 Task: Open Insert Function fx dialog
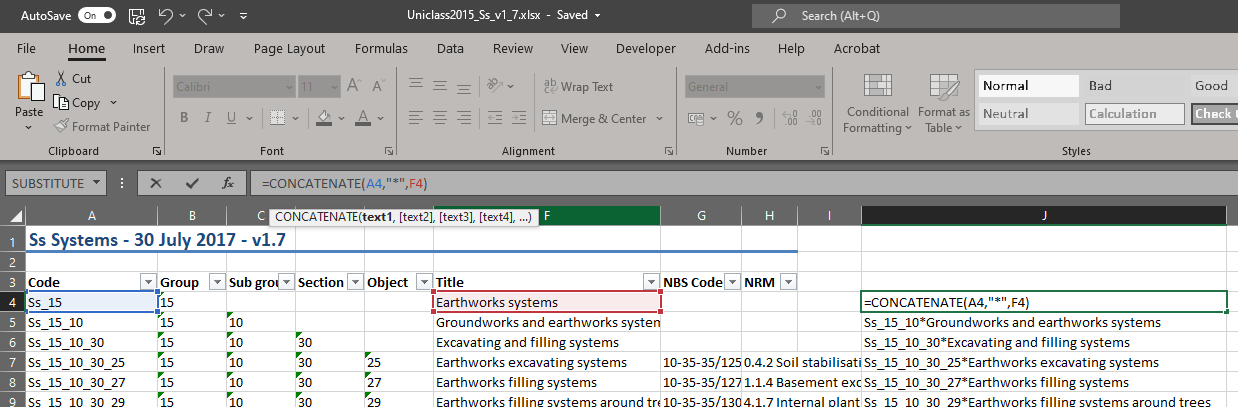click(x=228, y=183)
